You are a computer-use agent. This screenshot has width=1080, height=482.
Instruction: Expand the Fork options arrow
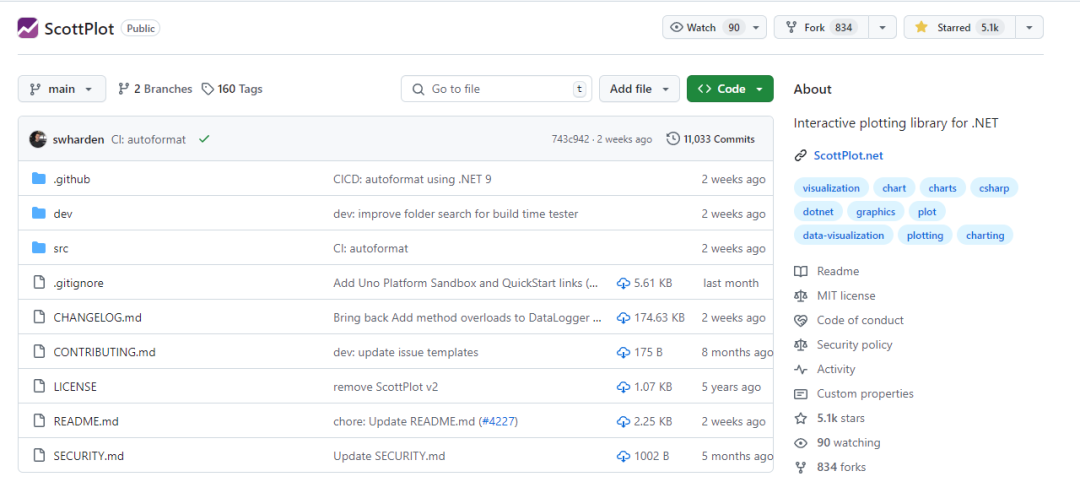(x=882, y=28)
